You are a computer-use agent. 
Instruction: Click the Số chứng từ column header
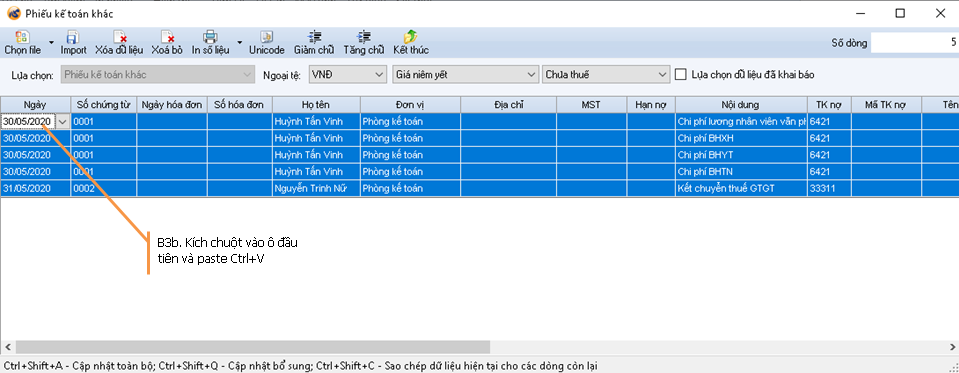[103, 105]
